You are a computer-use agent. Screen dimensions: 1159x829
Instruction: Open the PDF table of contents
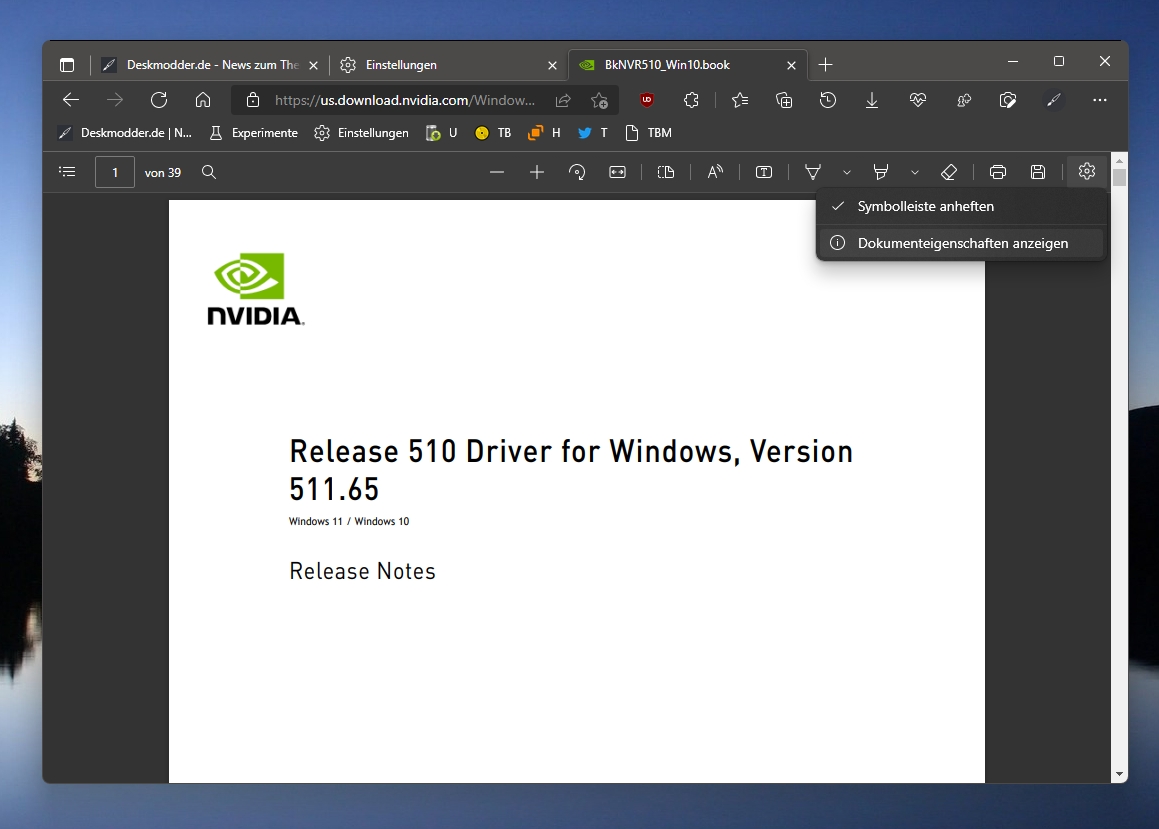click(67, 172)
